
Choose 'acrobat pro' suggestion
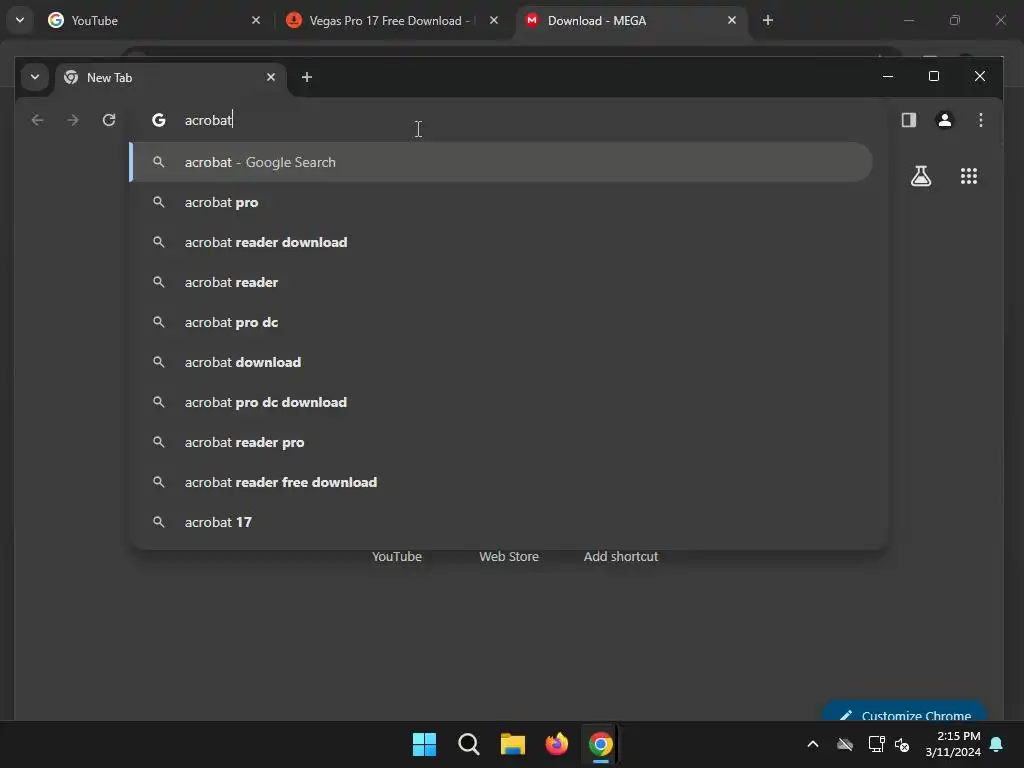click(x=502, y=202)
